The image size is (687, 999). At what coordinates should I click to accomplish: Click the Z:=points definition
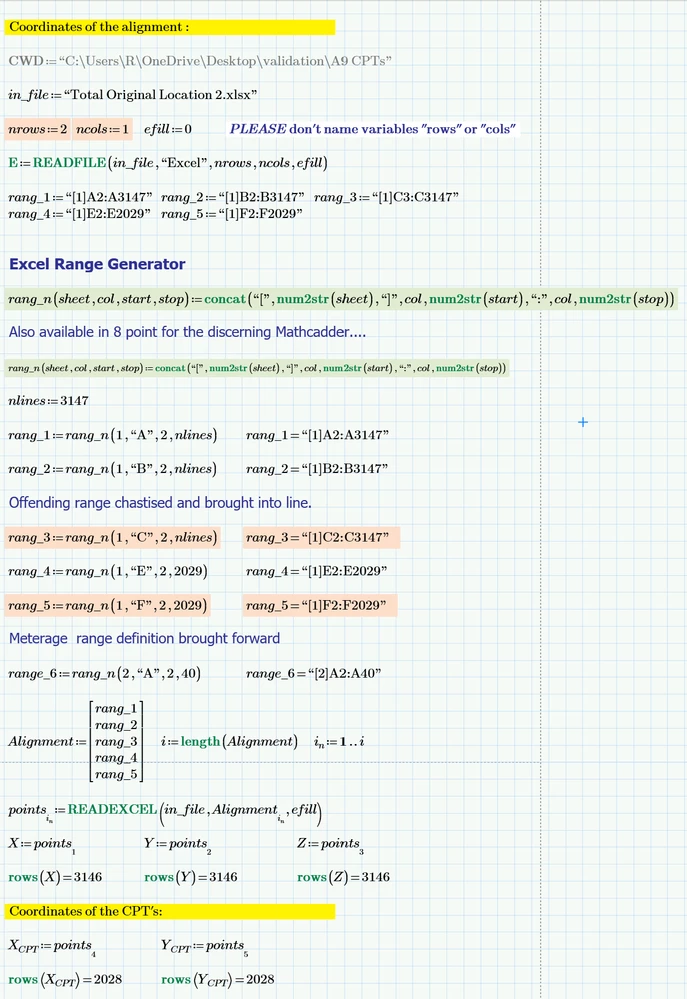(x=331, y=845)
